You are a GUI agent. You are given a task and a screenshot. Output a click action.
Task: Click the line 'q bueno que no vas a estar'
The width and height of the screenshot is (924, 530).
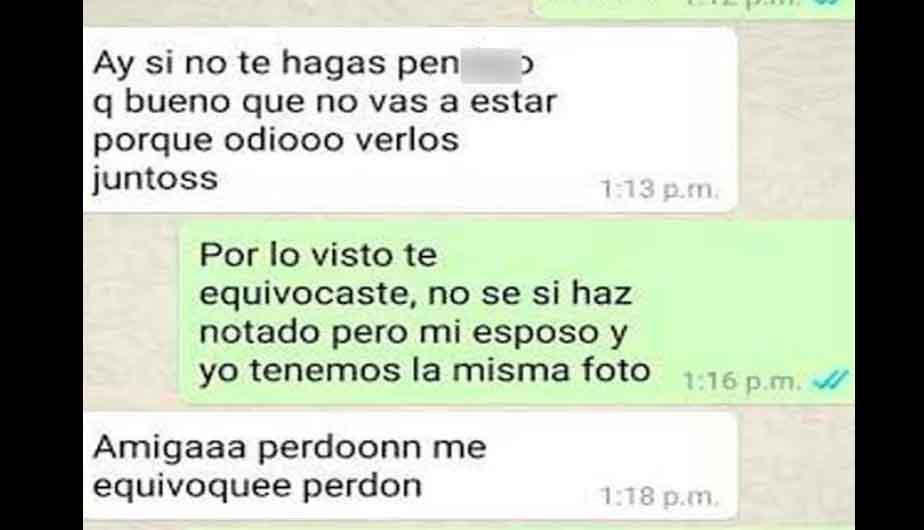pos(325,103)
